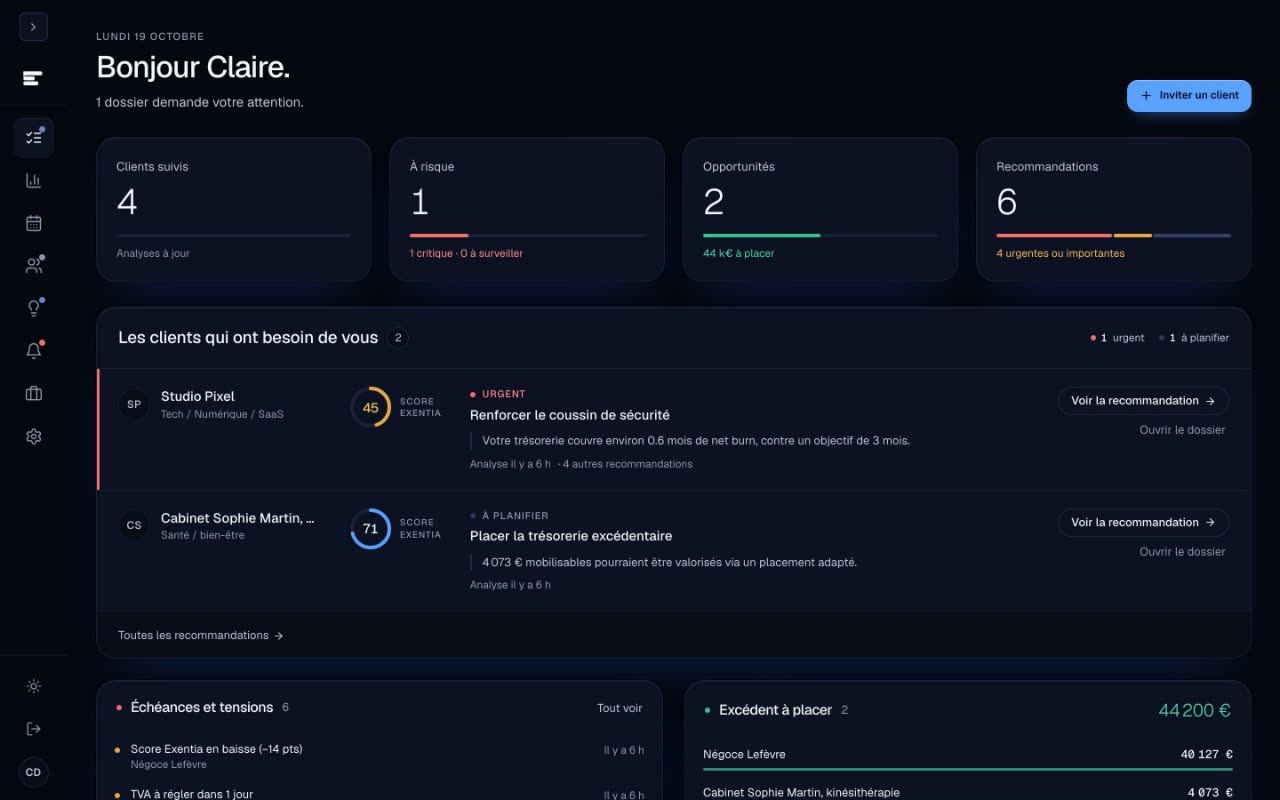Open the clients people icon in the sidebar

pyautogui.click(x=33, y=266)
